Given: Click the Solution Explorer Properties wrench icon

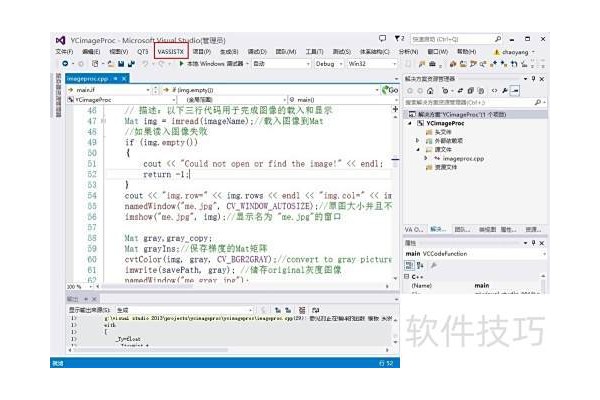Looking at the screenshot, I should [505, 91].
